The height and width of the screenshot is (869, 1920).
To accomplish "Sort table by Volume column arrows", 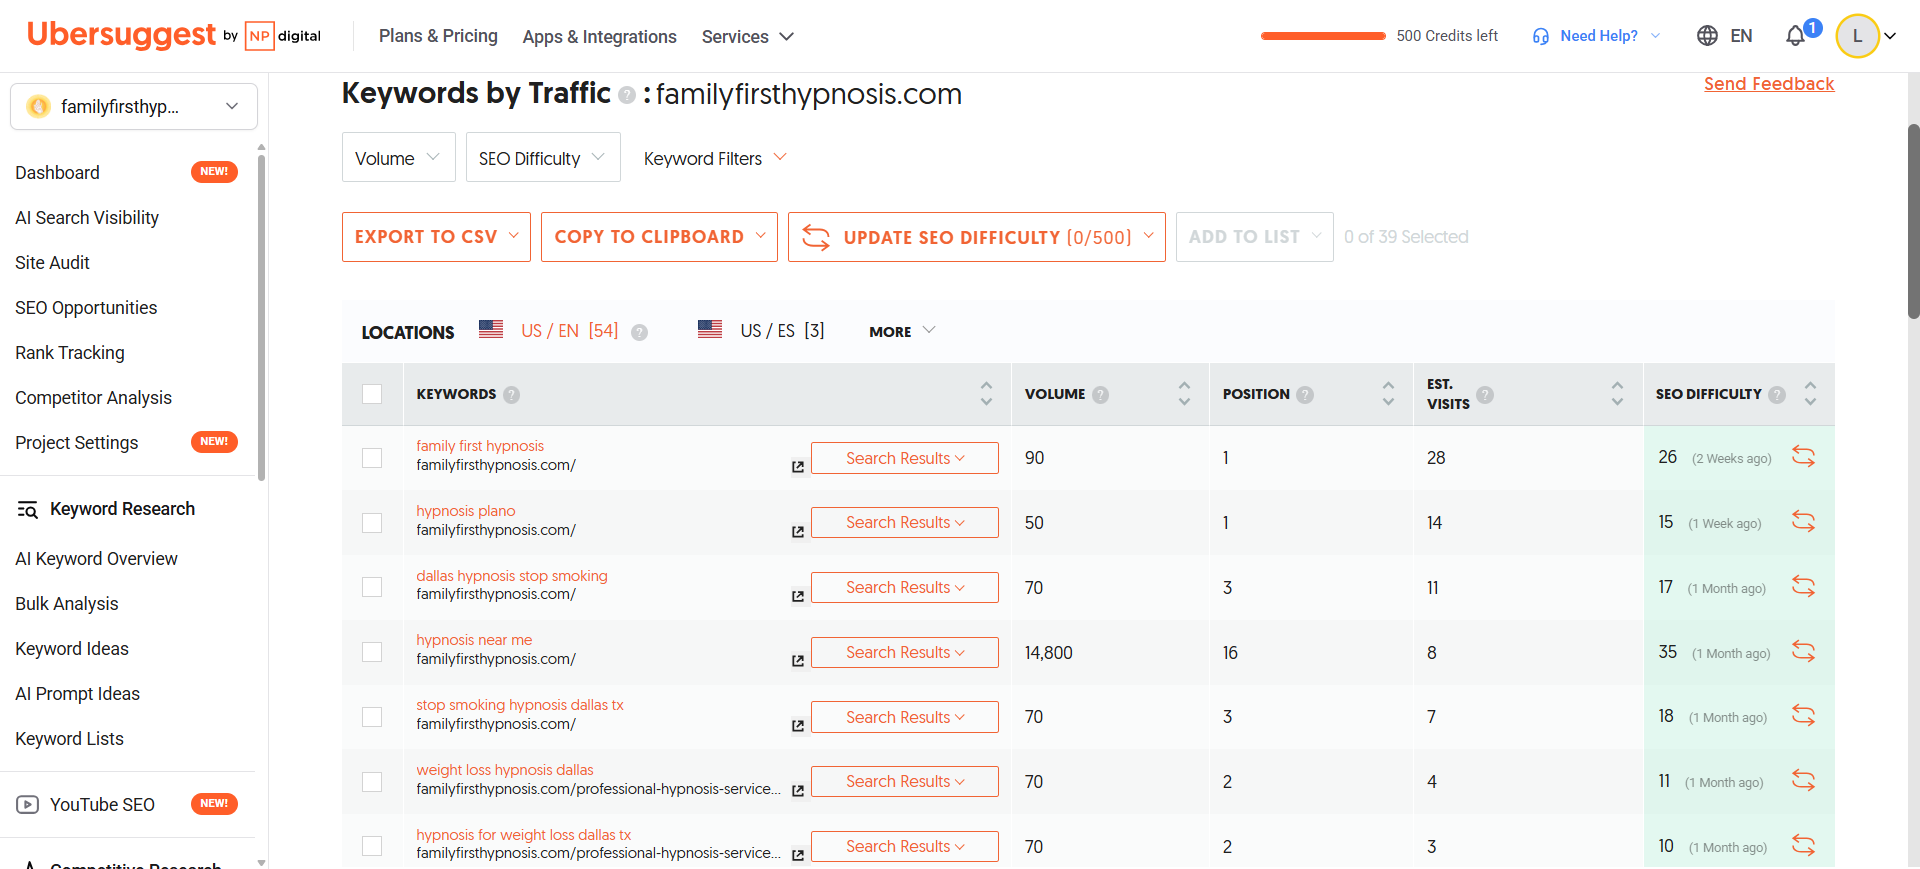I will (1184, 394).
